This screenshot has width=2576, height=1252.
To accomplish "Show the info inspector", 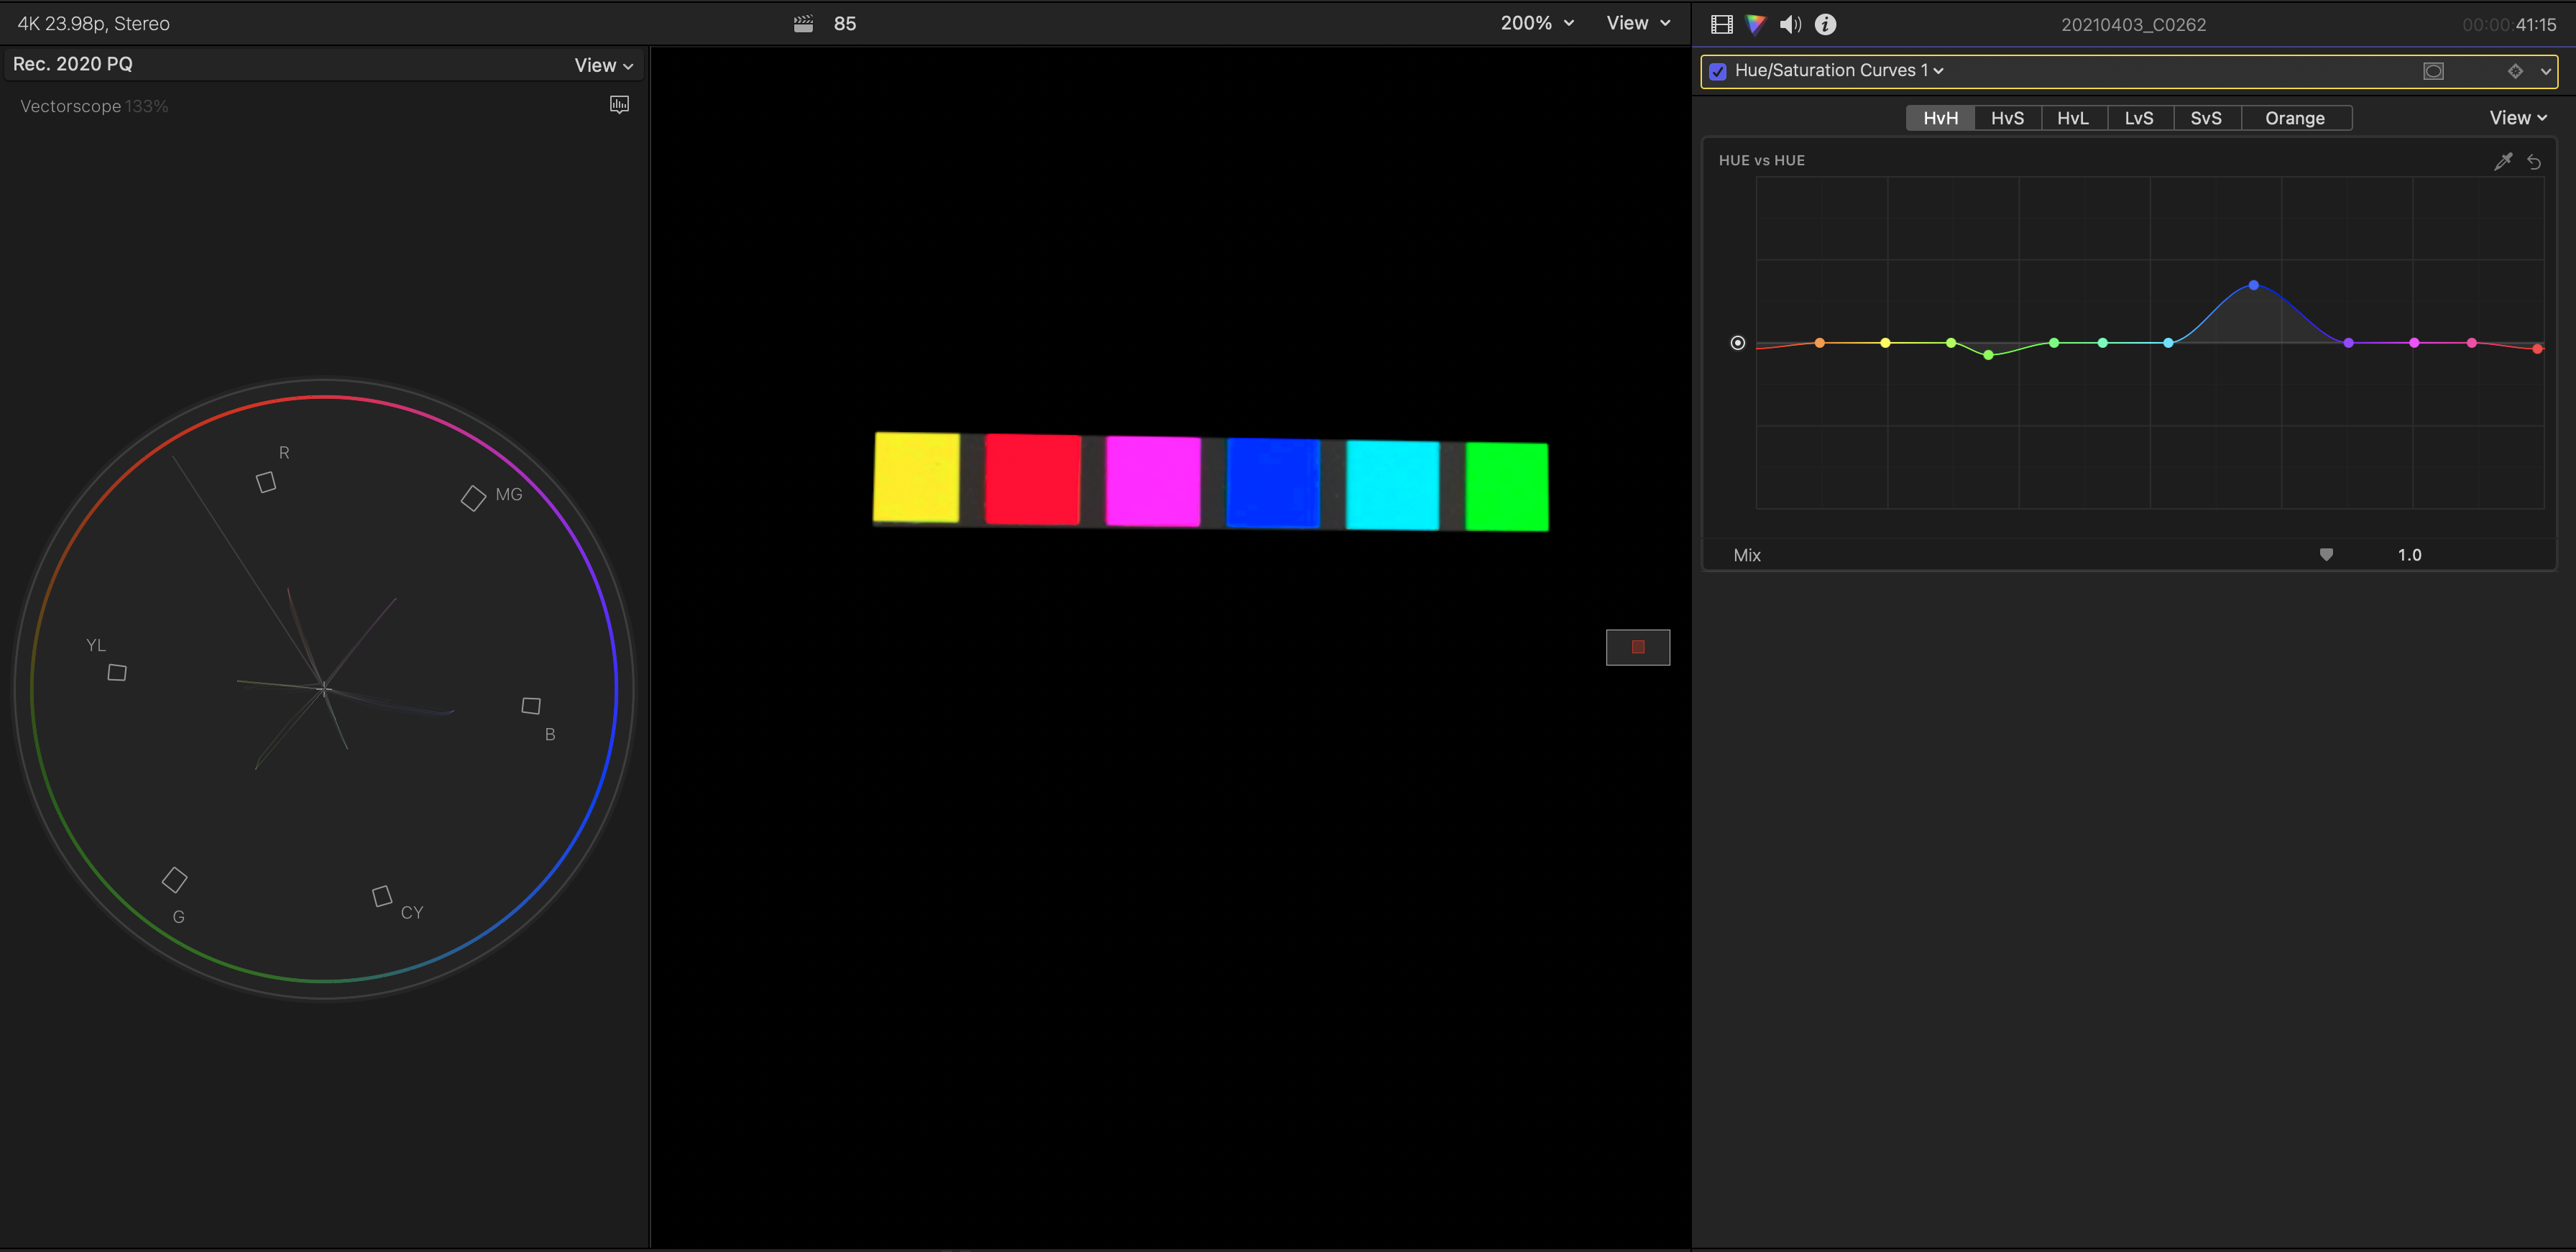I will 1825,24.
